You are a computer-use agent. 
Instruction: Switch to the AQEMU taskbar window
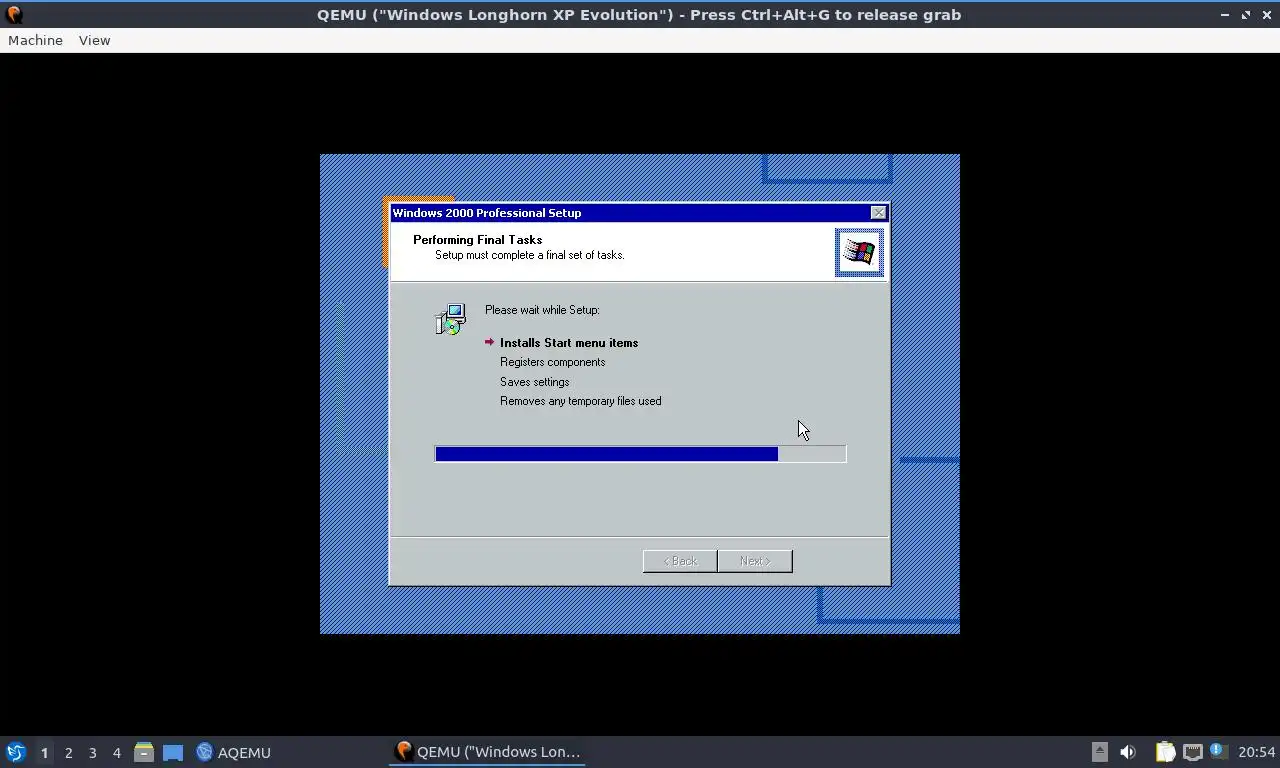tap(233, 752)
